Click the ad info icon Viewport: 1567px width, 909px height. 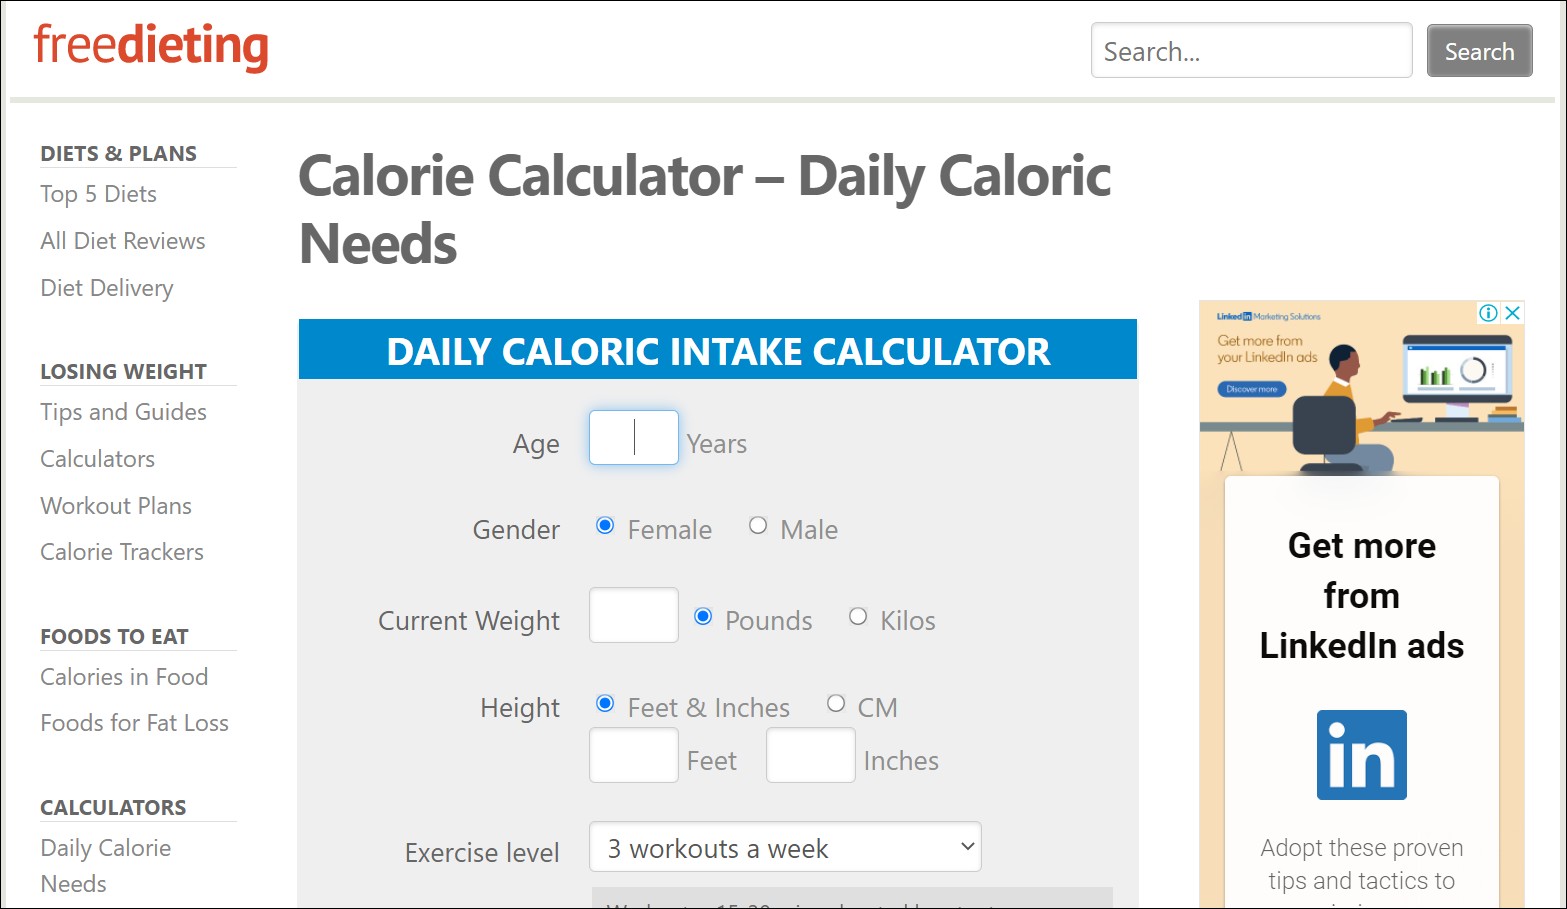point(1488,313)
